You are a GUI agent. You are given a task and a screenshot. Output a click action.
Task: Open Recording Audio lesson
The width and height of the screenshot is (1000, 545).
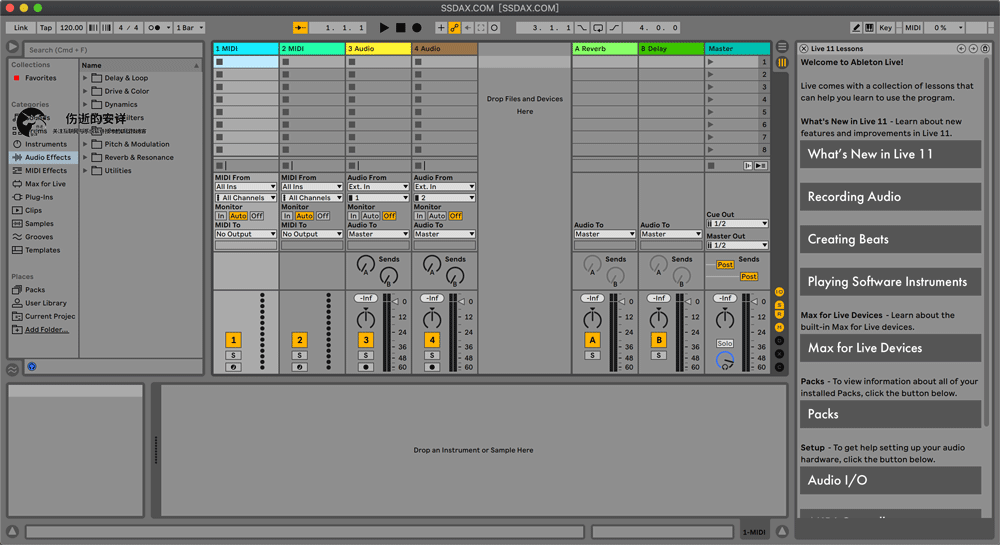pyautogui.click(x=890, y=197)
